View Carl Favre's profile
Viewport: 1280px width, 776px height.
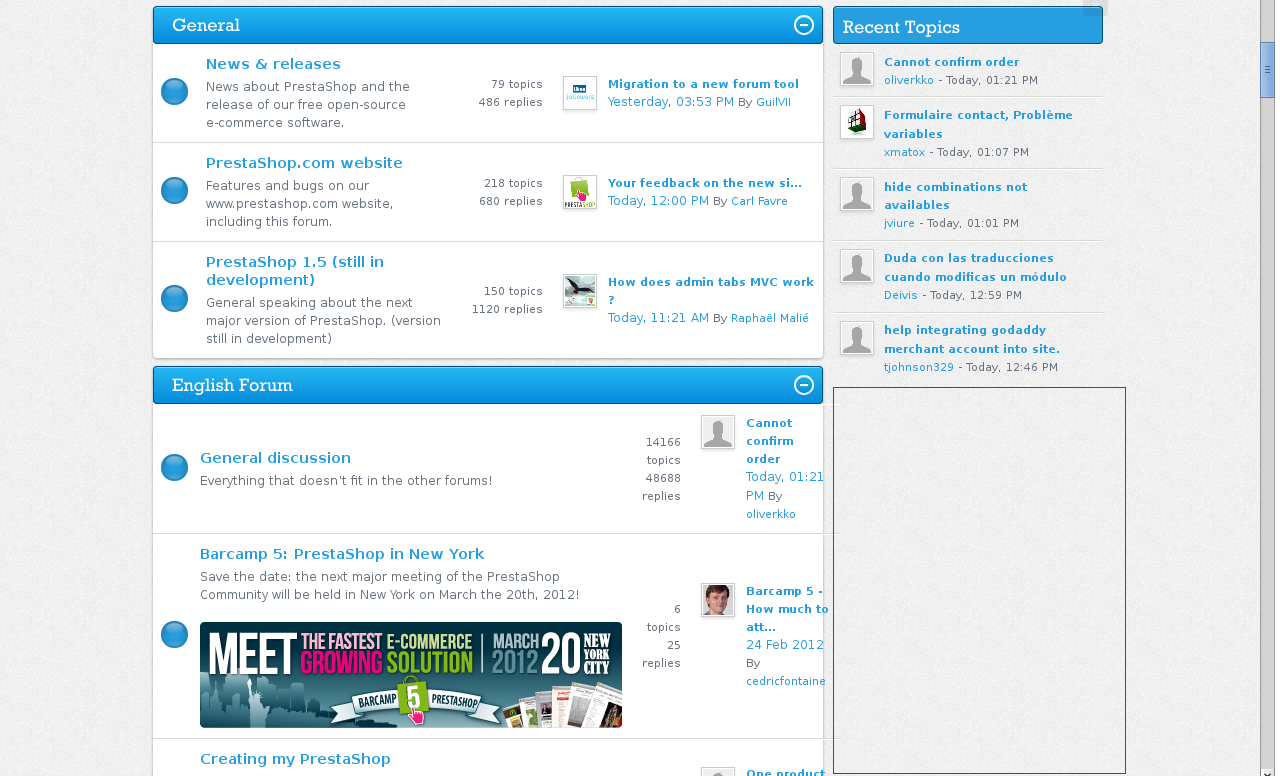(759, 201)
